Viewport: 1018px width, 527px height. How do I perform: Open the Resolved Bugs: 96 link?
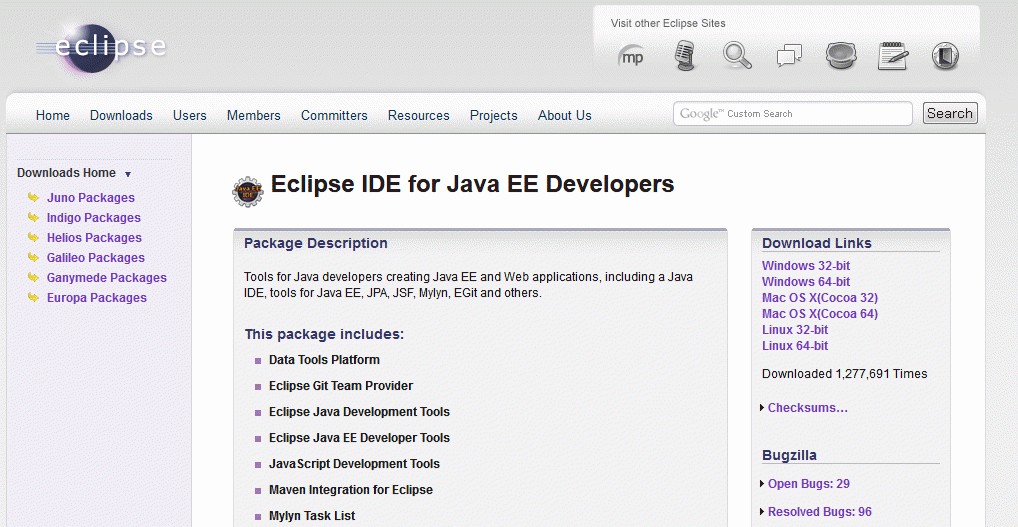tap(820, 512)
